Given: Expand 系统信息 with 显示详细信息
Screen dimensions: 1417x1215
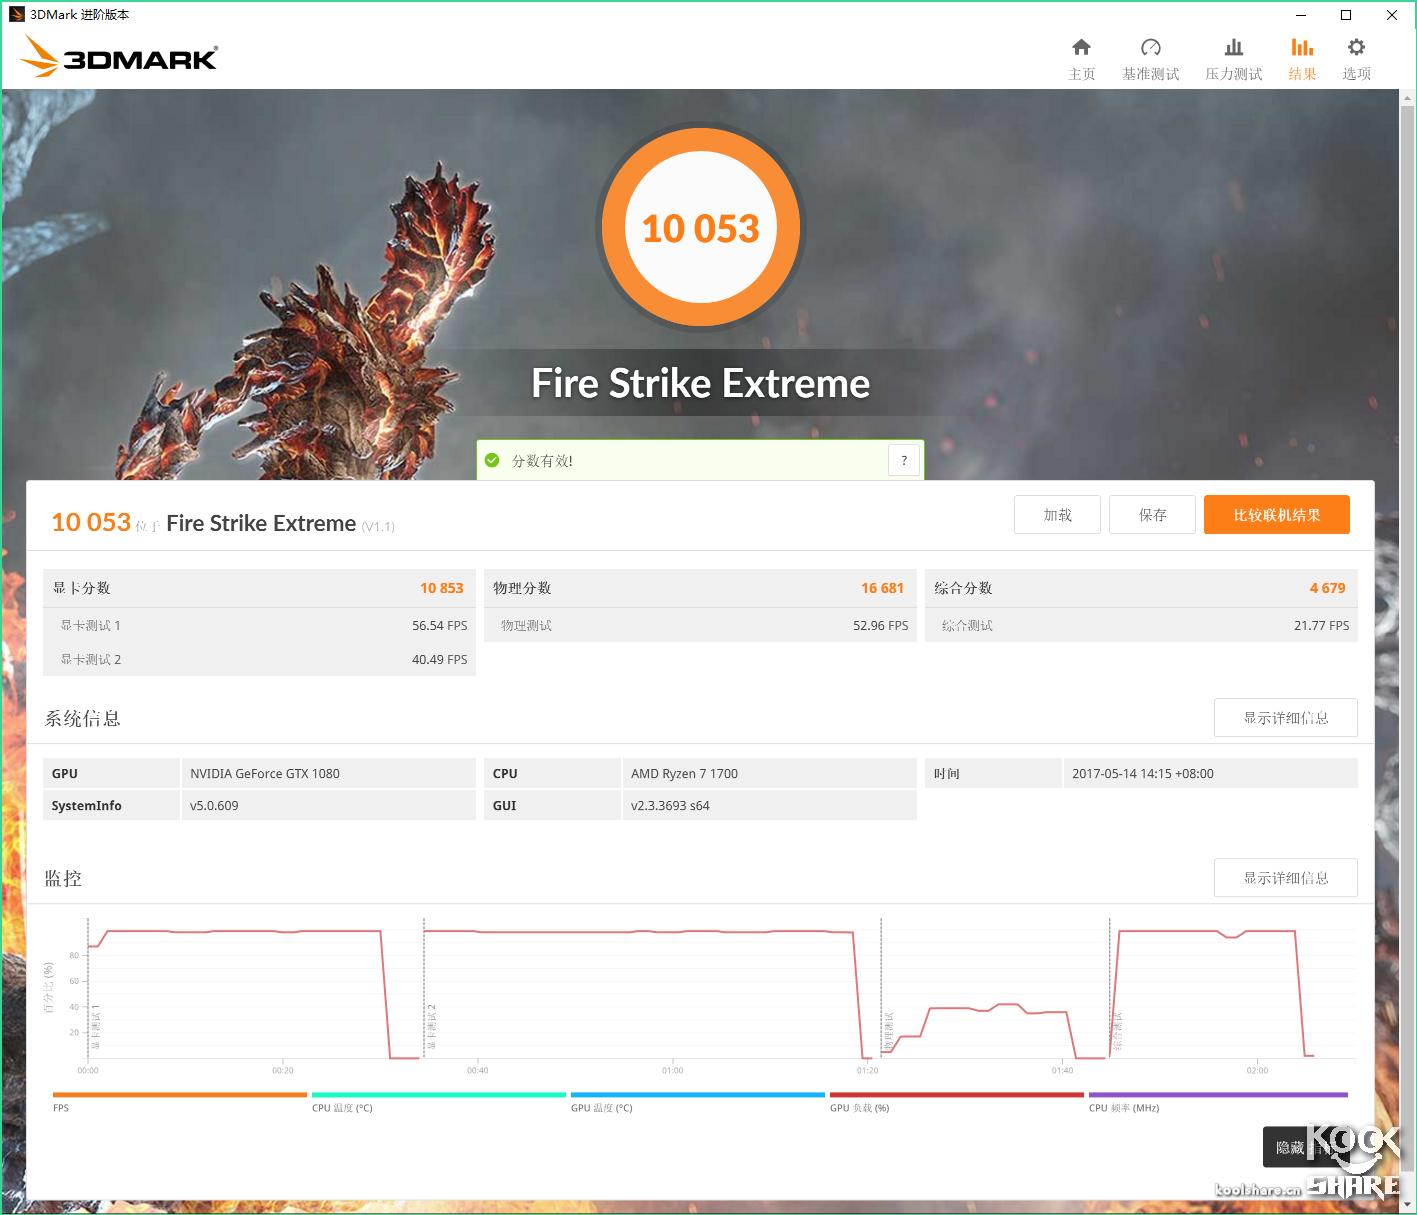Looking at the screenshot, I should coord(1285,717).
